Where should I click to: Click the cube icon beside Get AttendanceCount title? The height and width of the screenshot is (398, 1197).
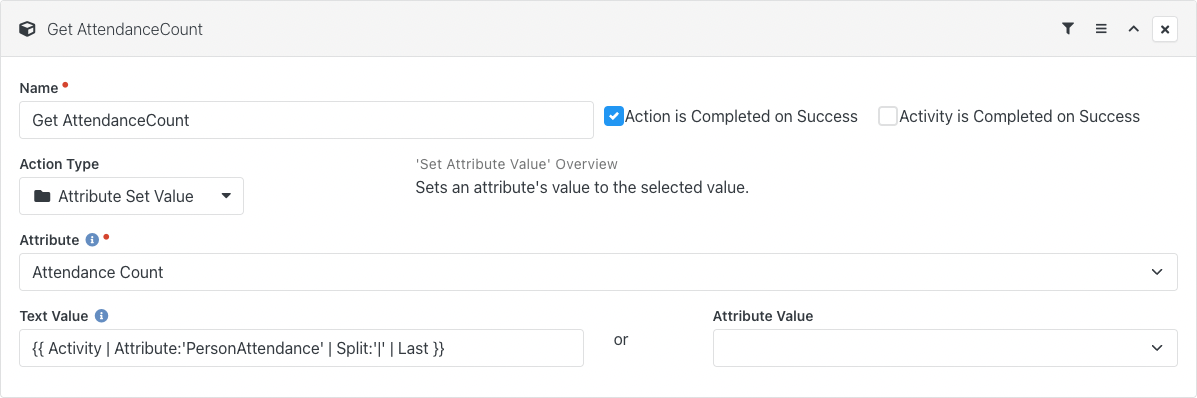(27, 29)
